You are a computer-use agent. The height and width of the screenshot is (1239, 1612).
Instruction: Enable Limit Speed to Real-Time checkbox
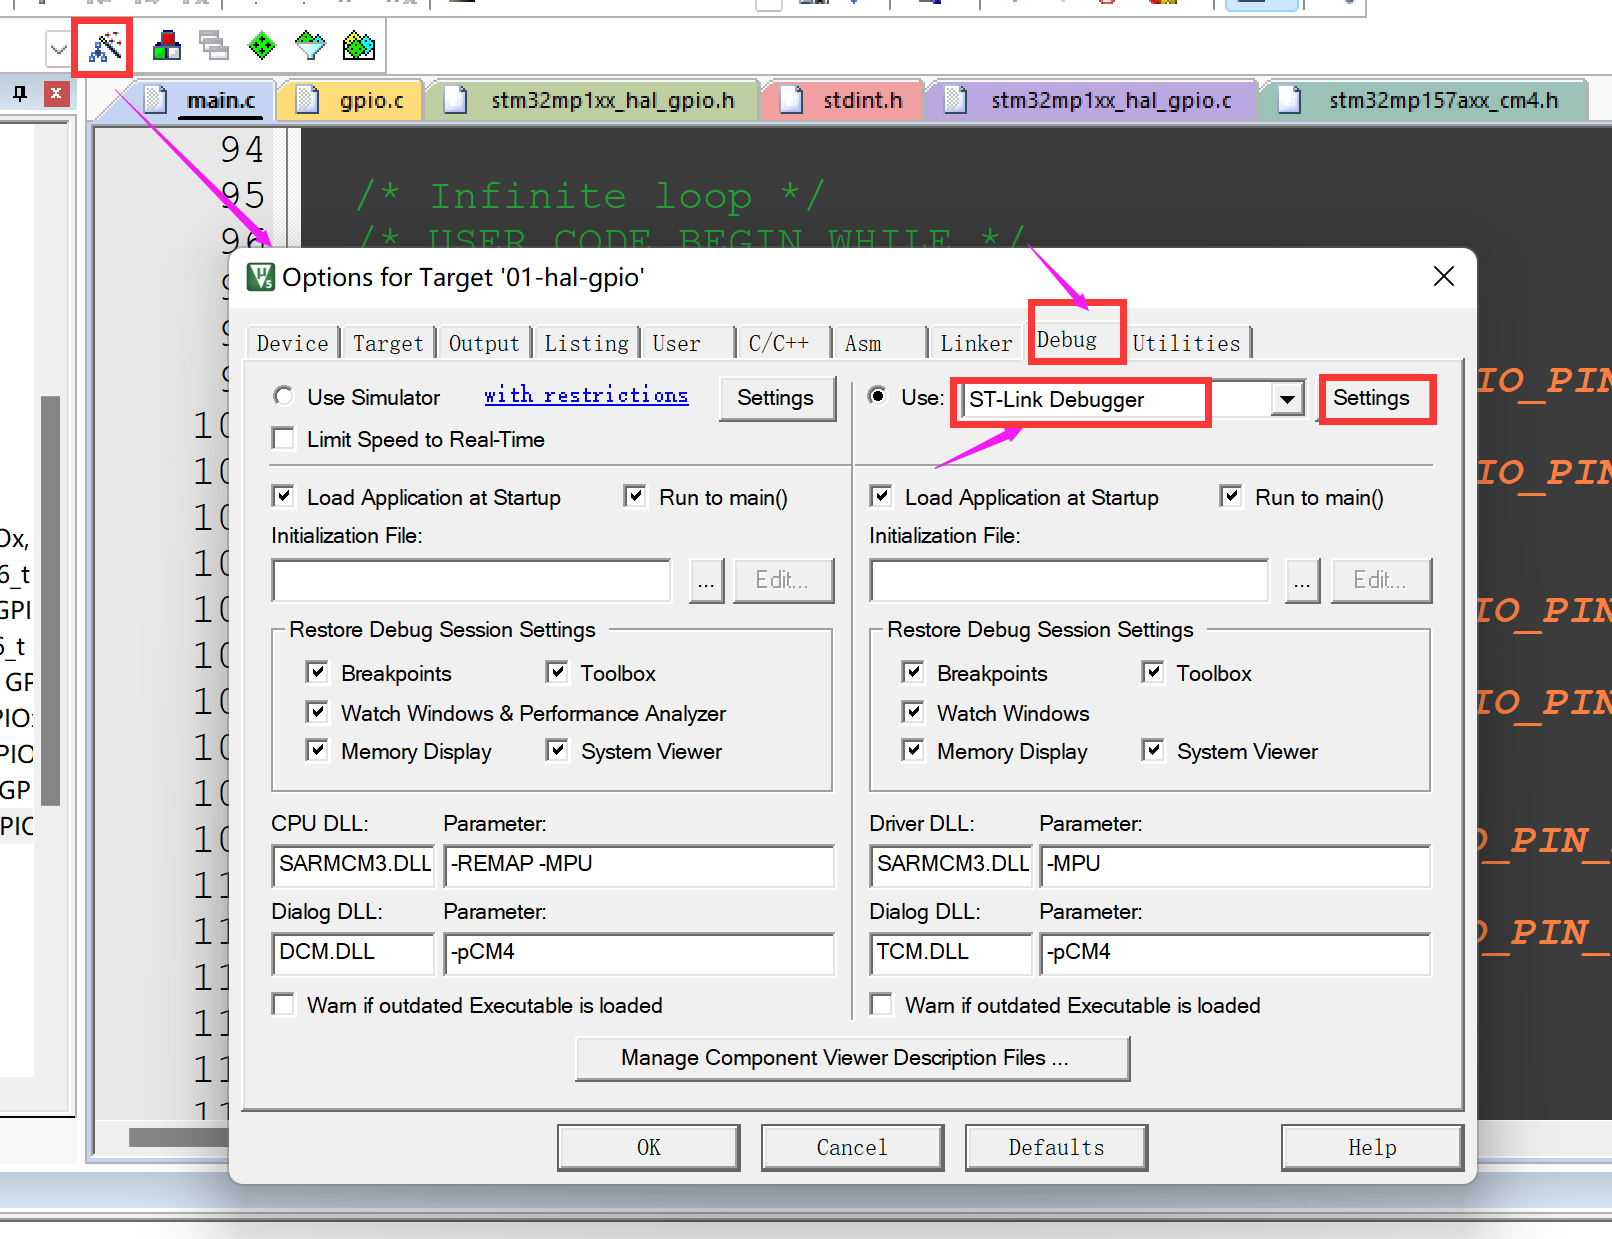click(284, 439)
